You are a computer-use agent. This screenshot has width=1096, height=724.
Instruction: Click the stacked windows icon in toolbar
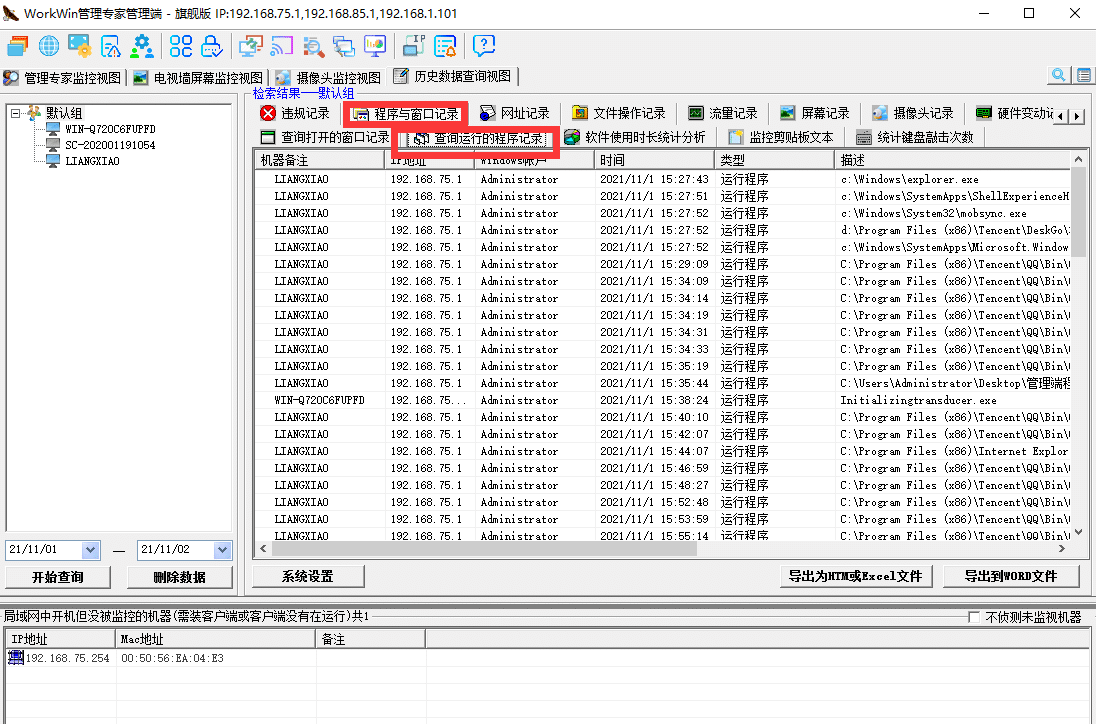[17, 46]
